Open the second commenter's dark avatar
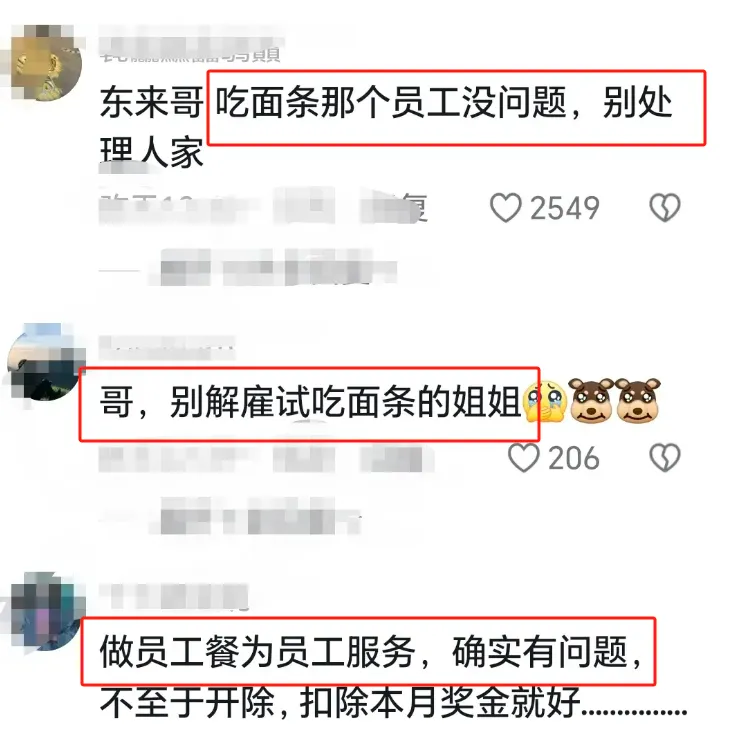Image resolution: width=731 pixels, height=736 pixels. coord(46,361)
